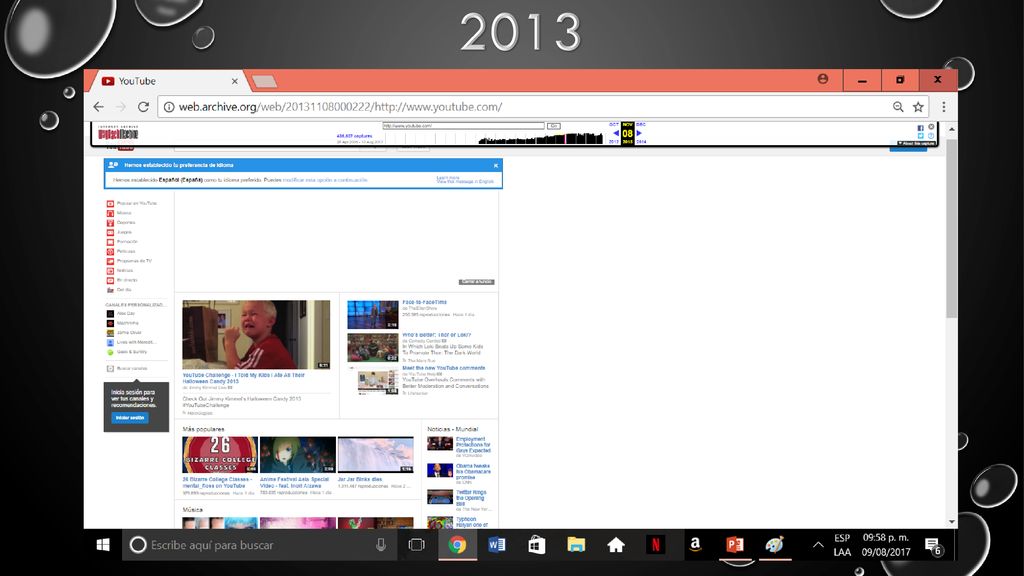Expand About this capture

point(916,144)
